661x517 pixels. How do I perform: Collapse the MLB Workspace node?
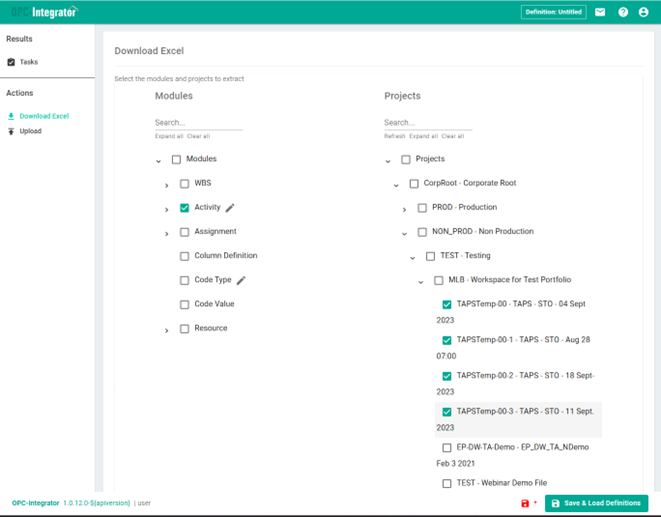click(420, 282)
